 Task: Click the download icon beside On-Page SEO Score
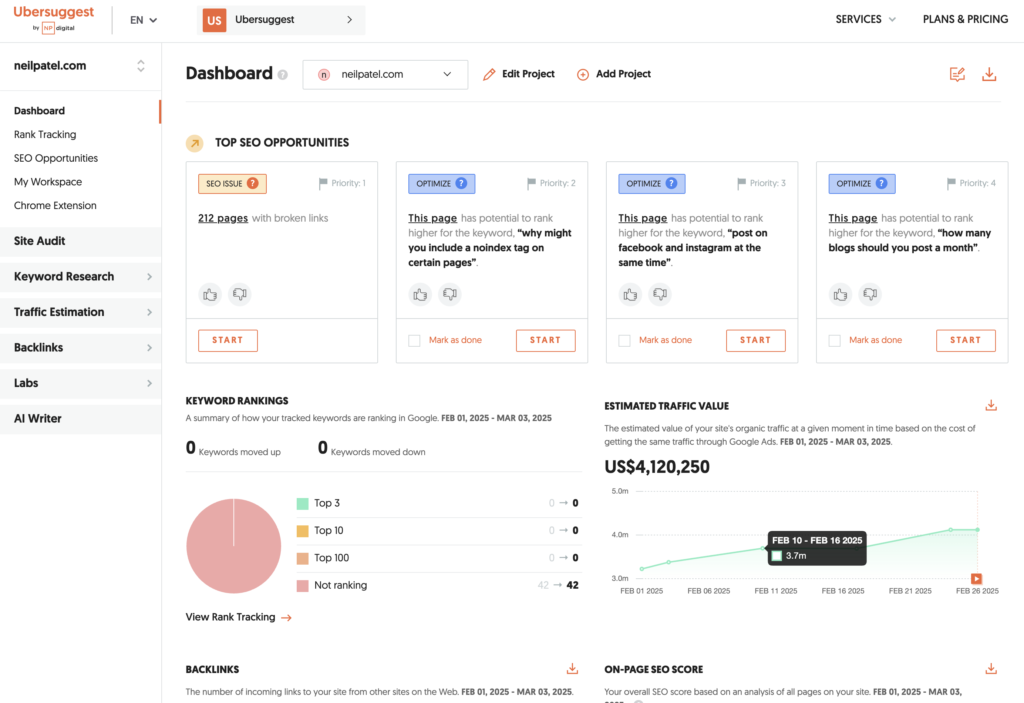click(991, 668)
